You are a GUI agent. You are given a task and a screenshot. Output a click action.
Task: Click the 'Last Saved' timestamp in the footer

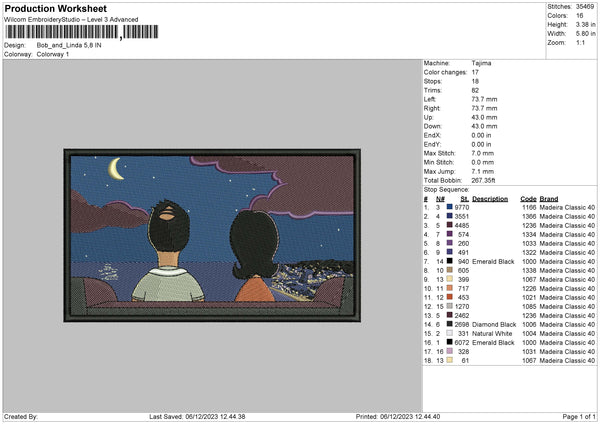197,416
